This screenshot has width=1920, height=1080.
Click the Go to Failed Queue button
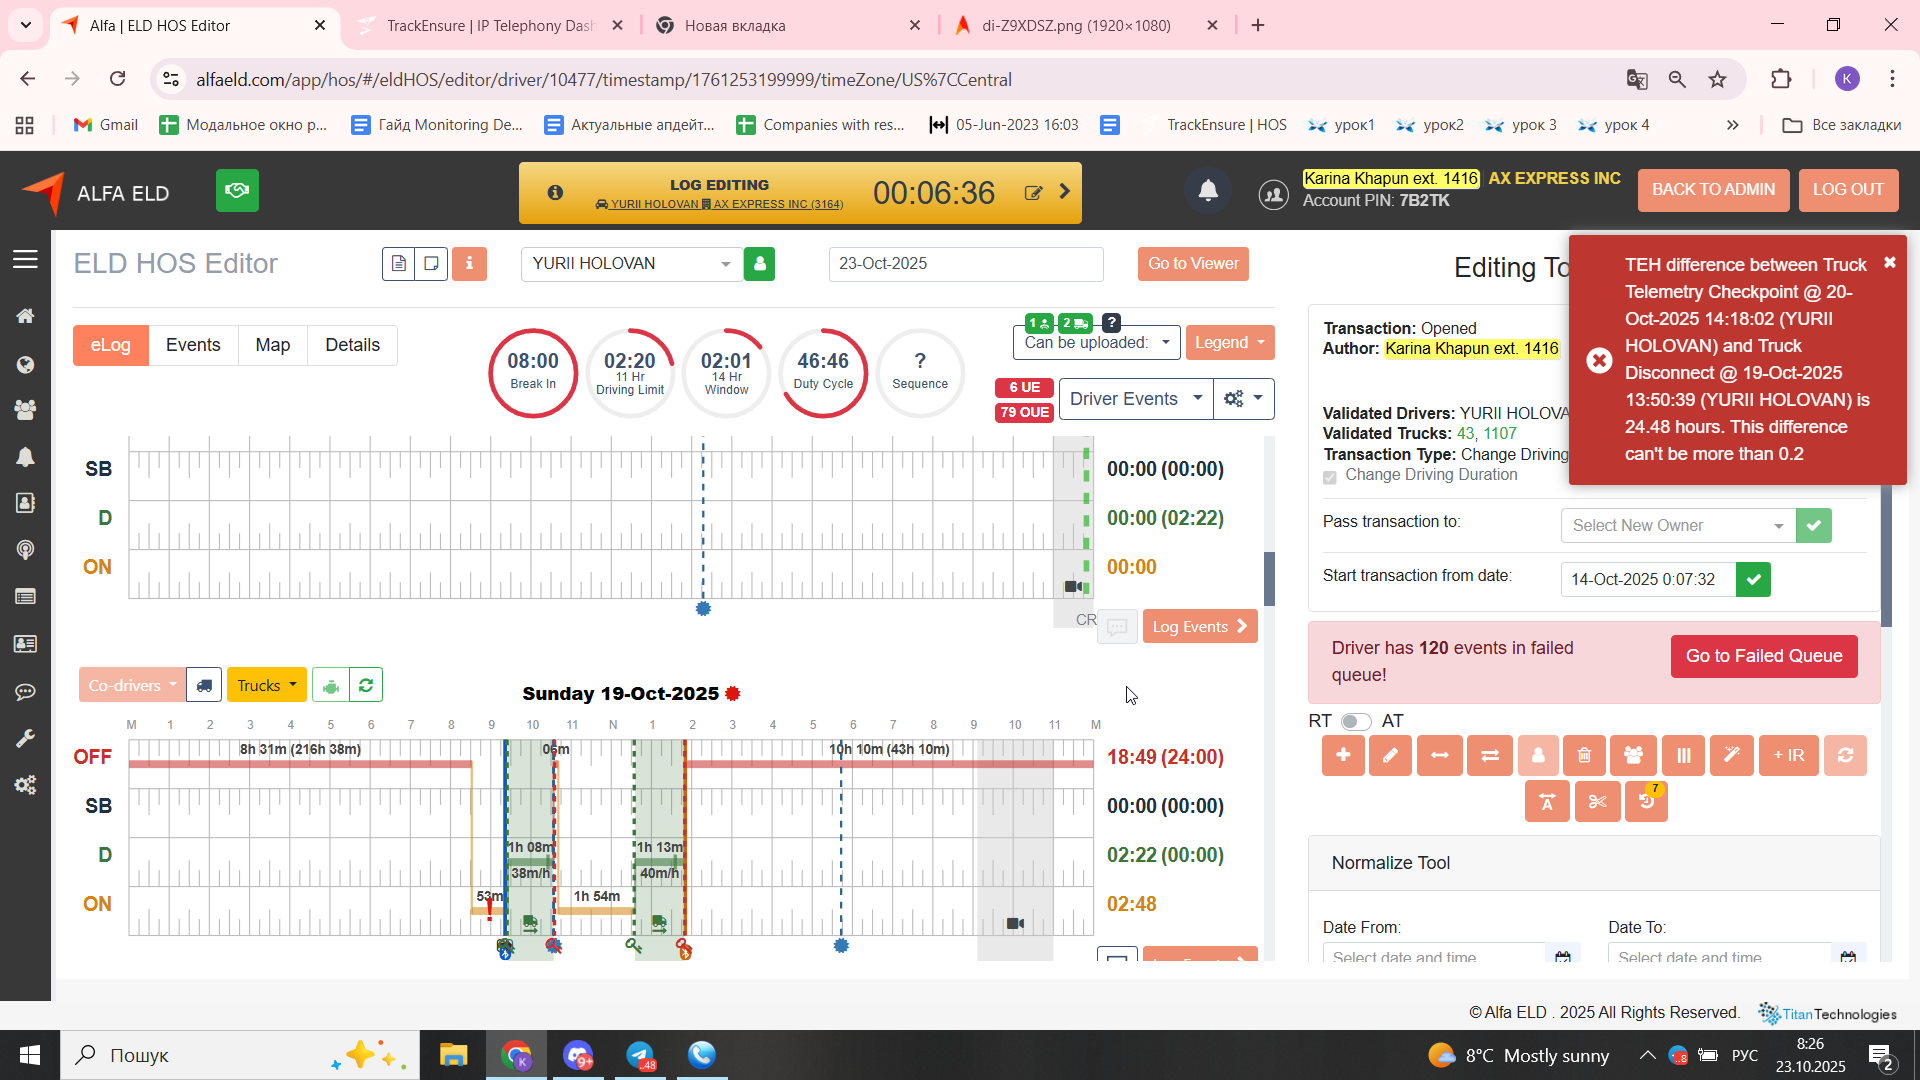tap(1763, 657)
